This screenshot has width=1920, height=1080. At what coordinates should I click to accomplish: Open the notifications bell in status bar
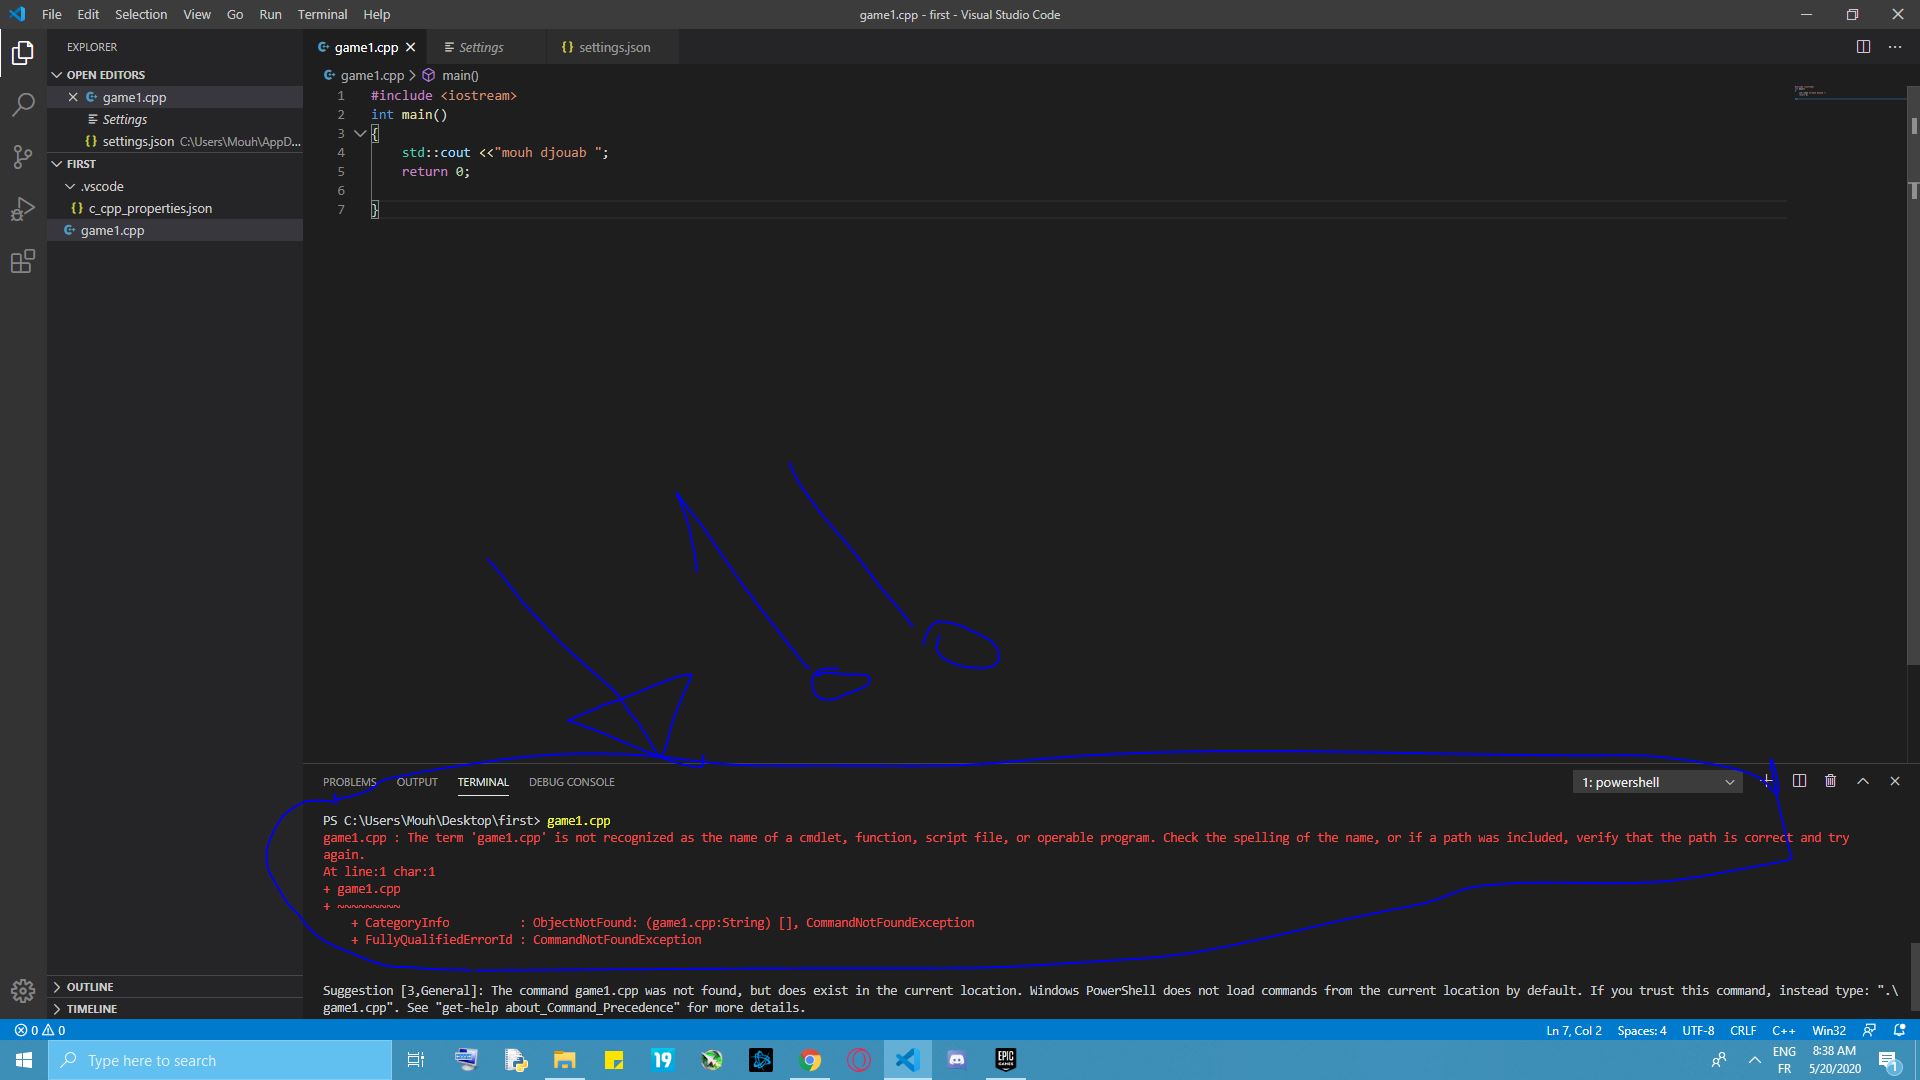coord(1900,1030)
